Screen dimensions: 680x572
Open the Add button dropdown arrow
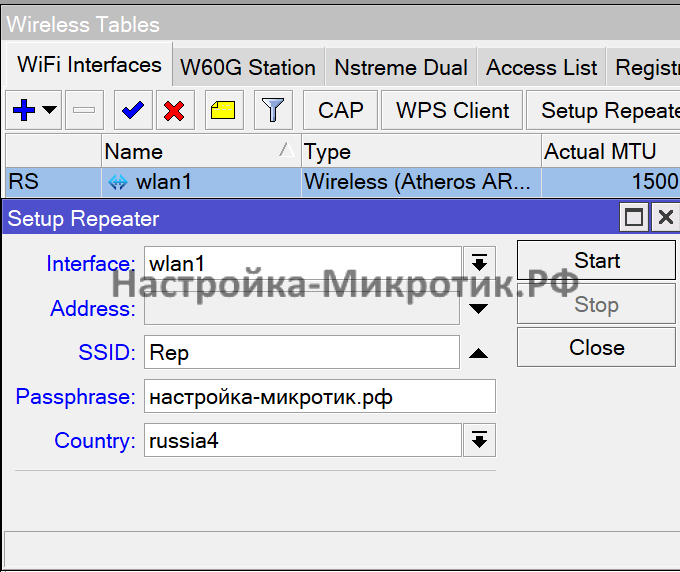point(49,110)
